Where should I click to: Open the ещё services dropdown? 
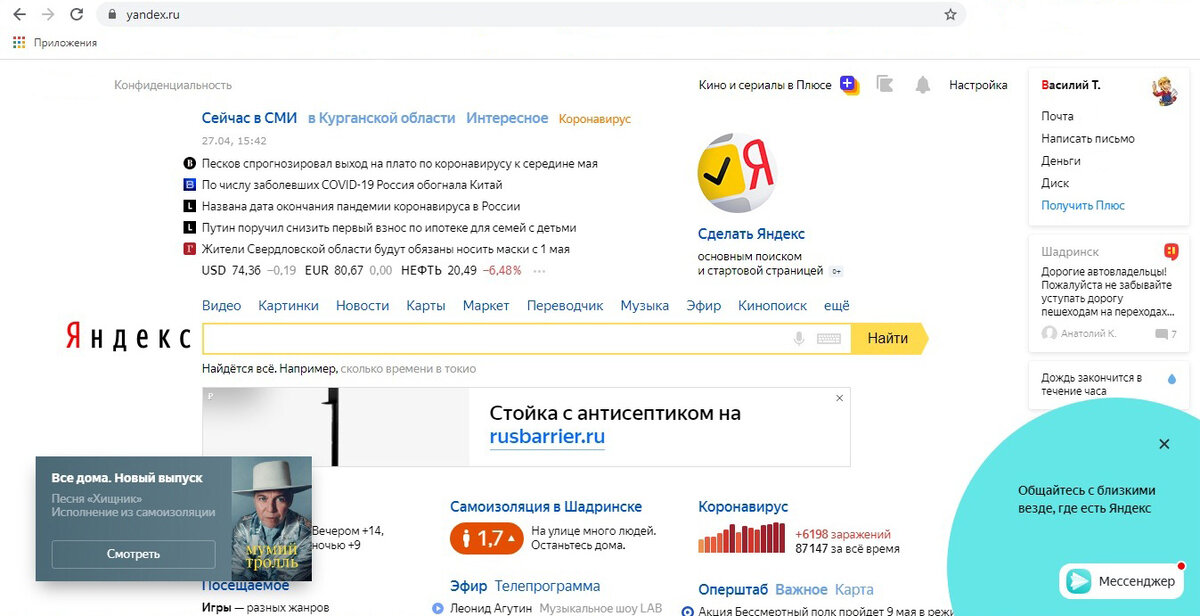(x=836, y=306)
